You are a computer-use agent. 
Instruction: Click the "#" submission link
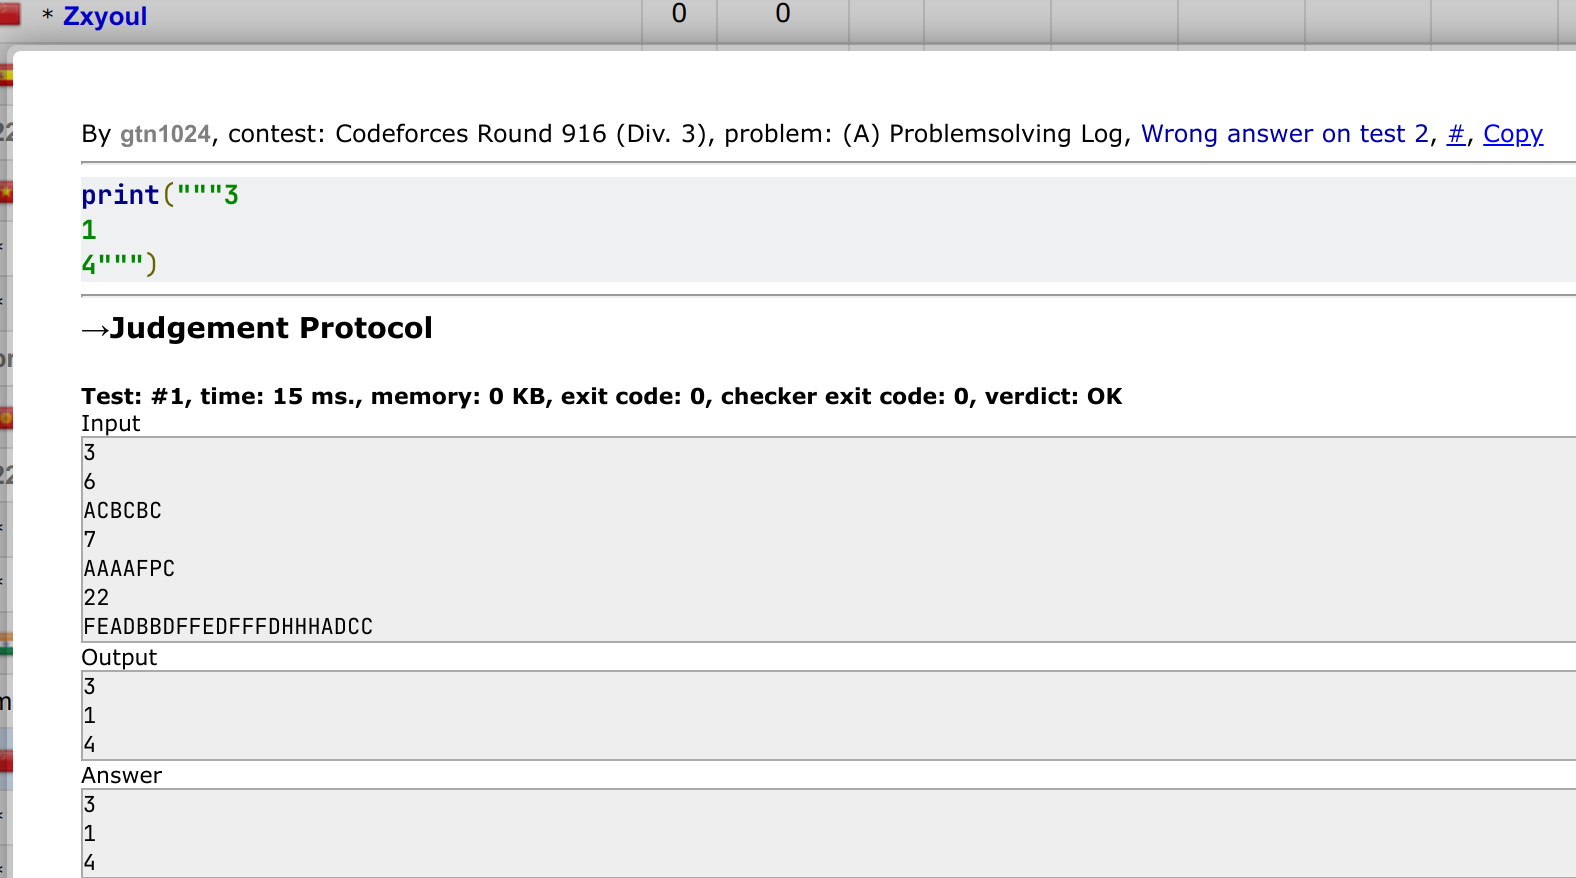(x=1456, y=134)
